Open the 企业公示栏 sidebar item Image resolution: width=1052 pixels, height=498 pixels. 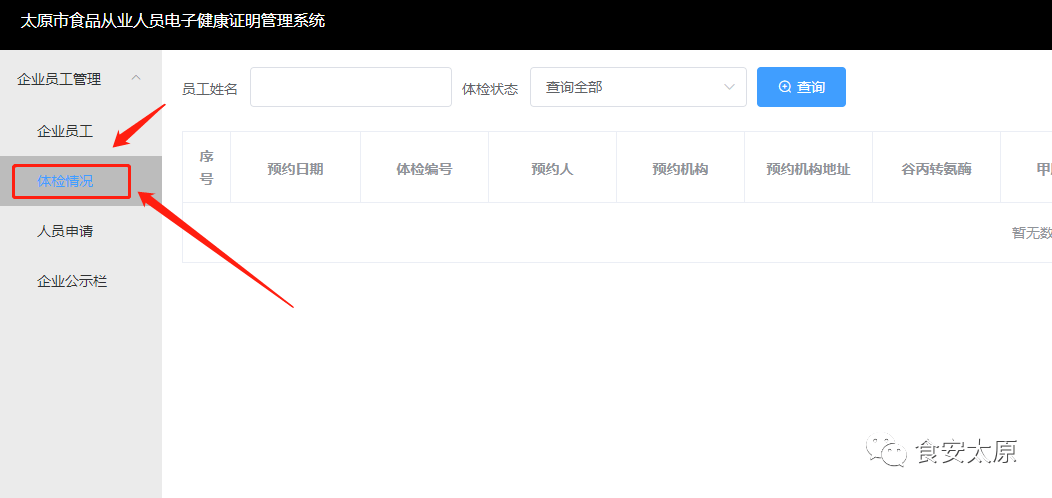click(x=72, y=281)
